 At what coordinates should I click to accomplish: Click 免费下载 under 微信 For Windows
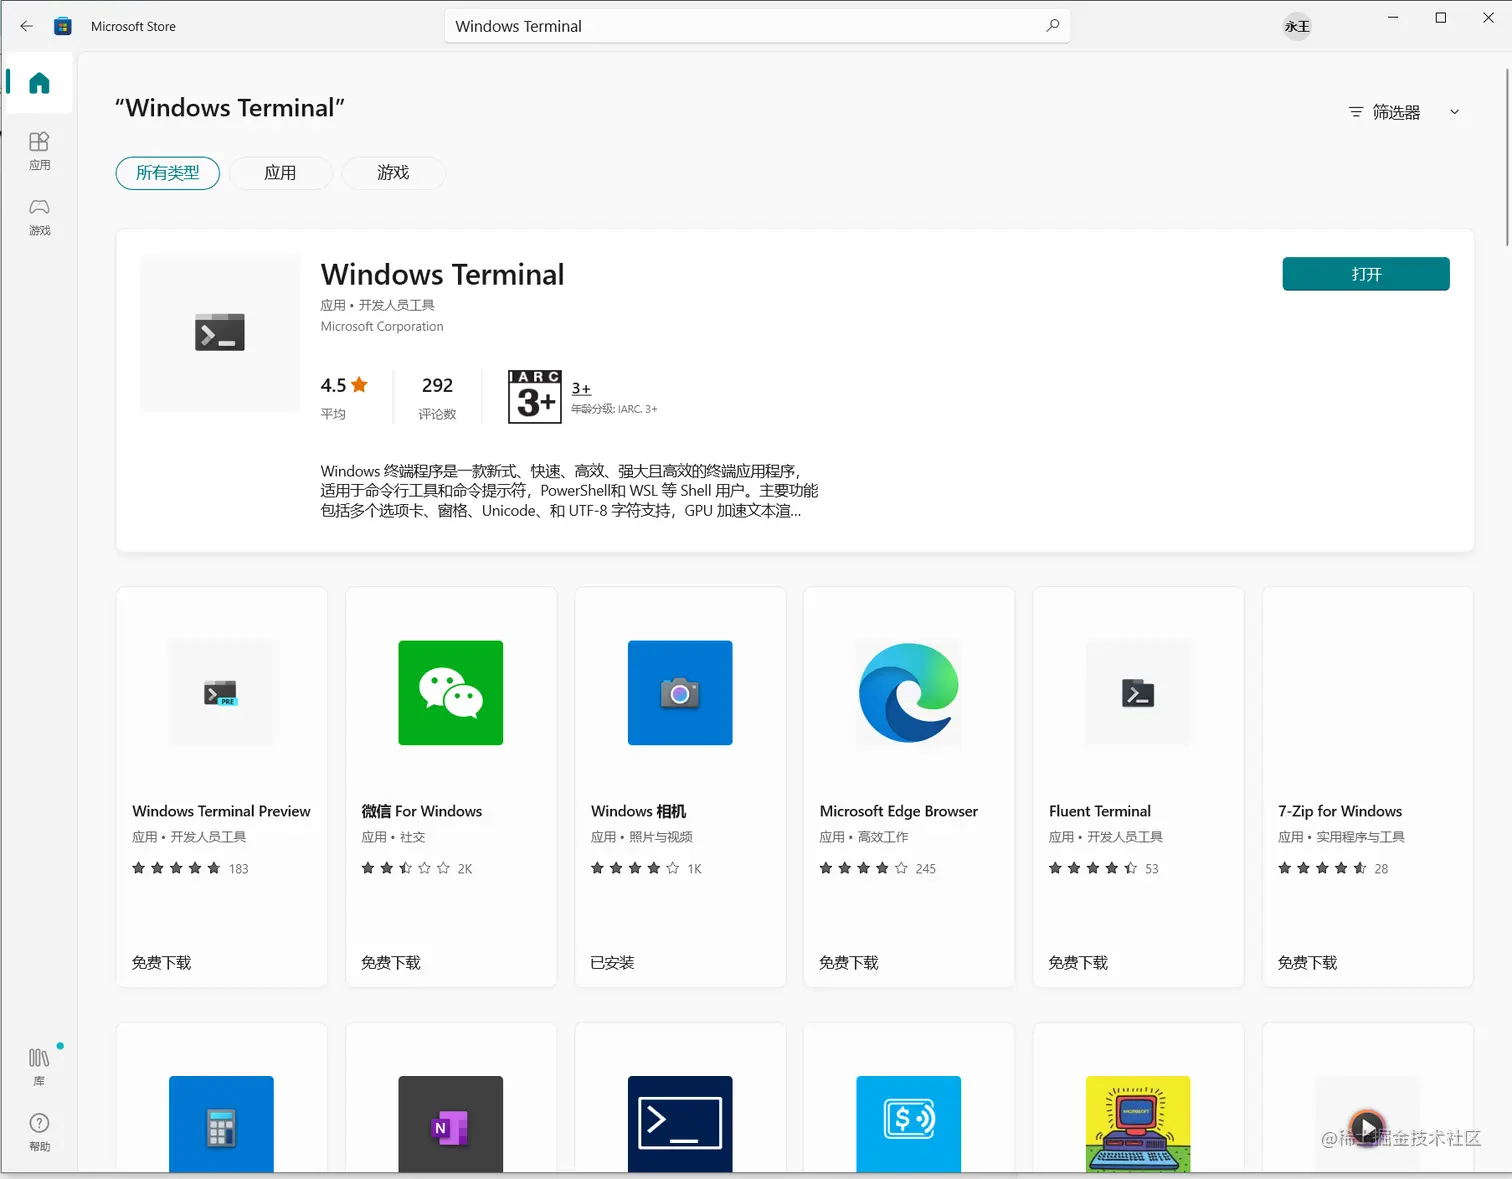tap(391, 963)
